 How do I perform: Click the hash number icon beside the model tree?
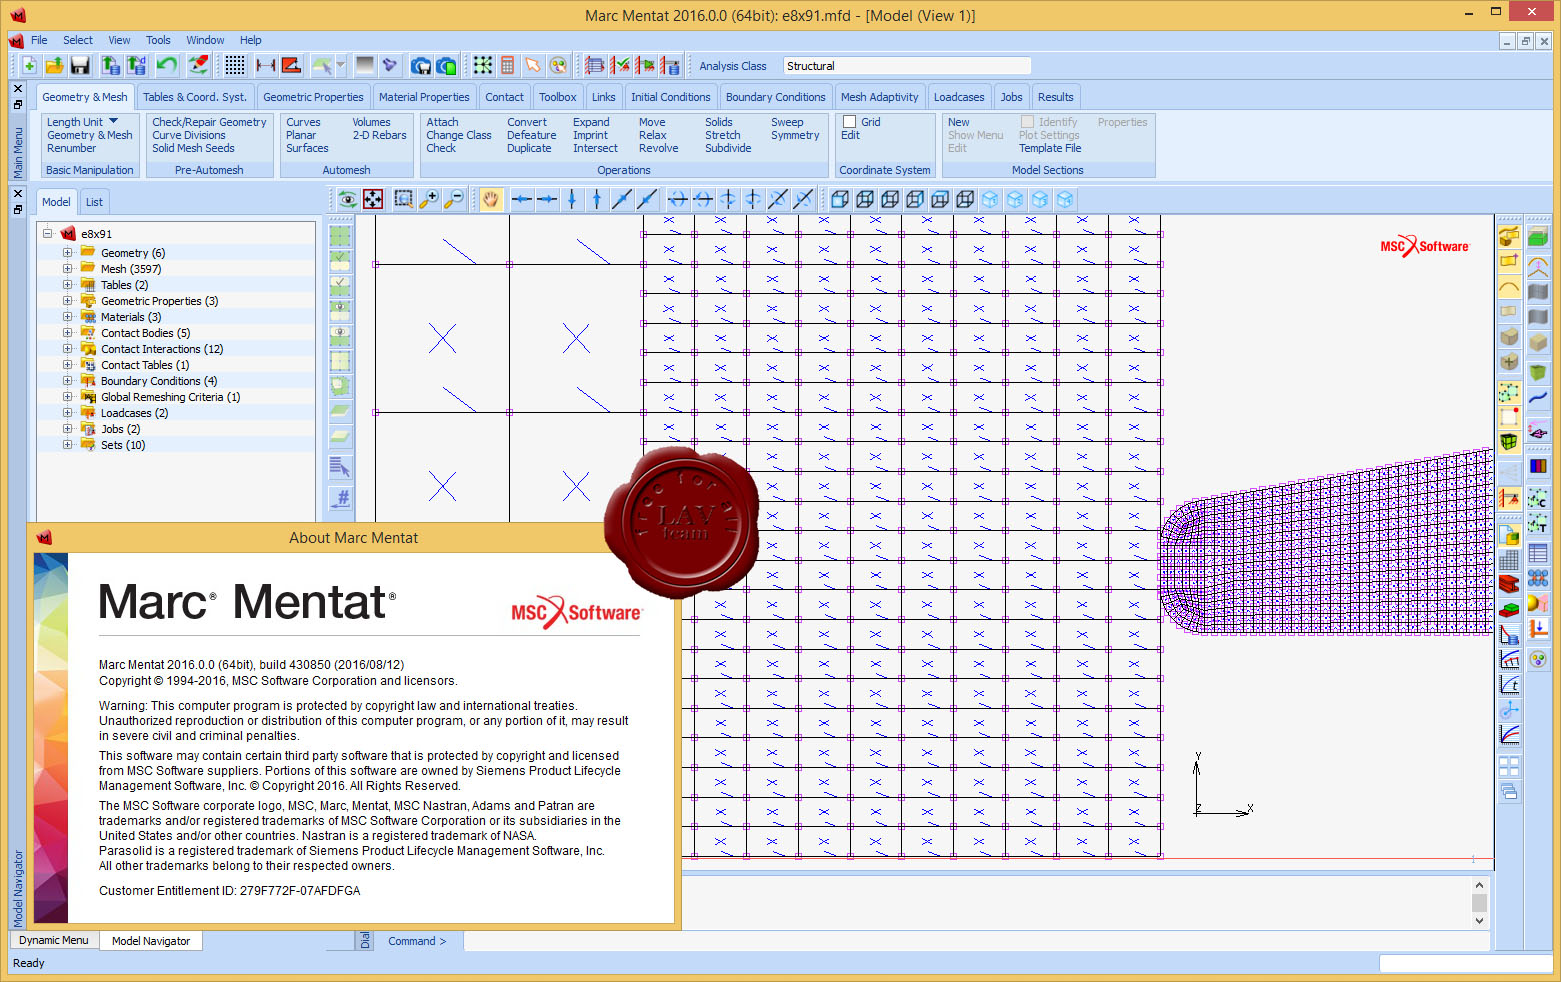click(x=340, y=497)
